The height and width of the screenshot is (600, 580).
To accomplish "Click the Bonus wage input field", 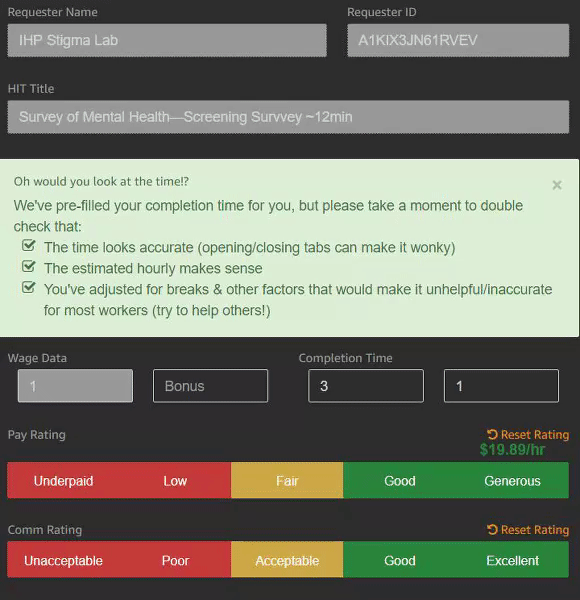I will (x=210, y=386).
